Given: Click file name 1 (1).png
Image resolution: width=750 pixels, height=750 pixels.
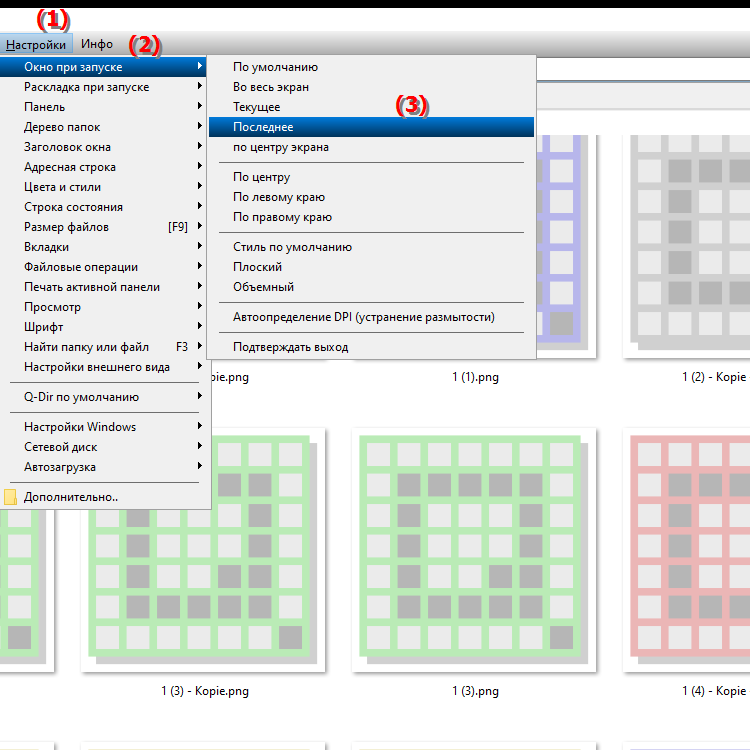Looking at the screenshot, I should coord(475,377).
